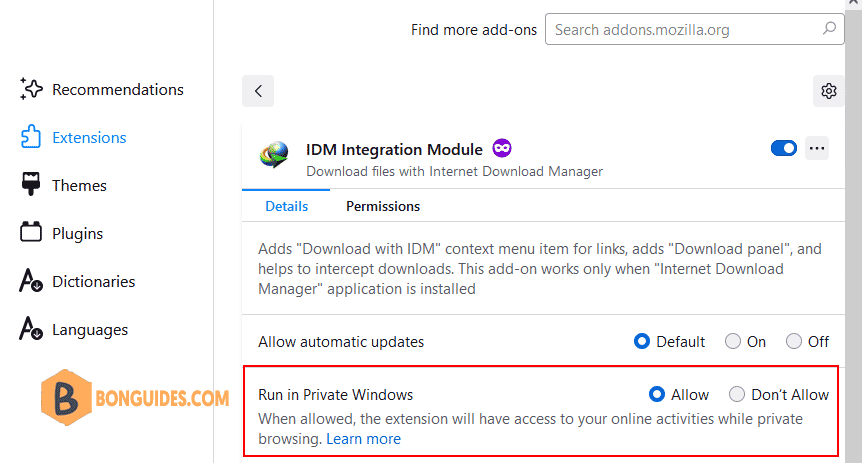Click the Run in Private Windows label
The image size is (862, 463).
pos(335,395)
